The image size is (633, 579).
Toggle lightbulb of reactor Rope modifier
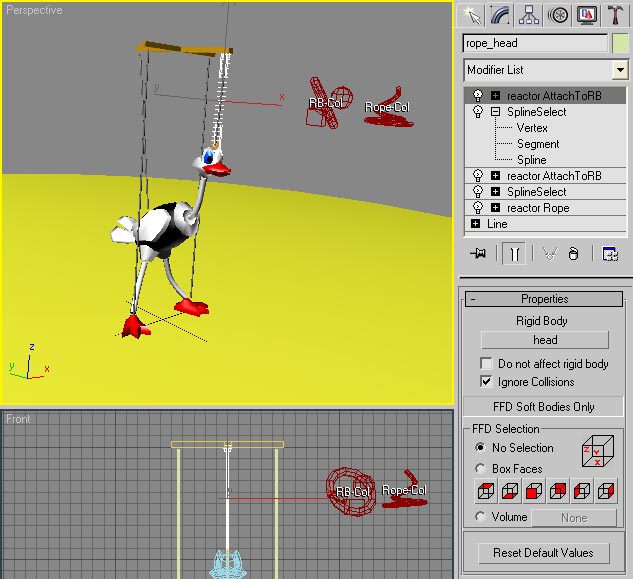coord(478,208)
